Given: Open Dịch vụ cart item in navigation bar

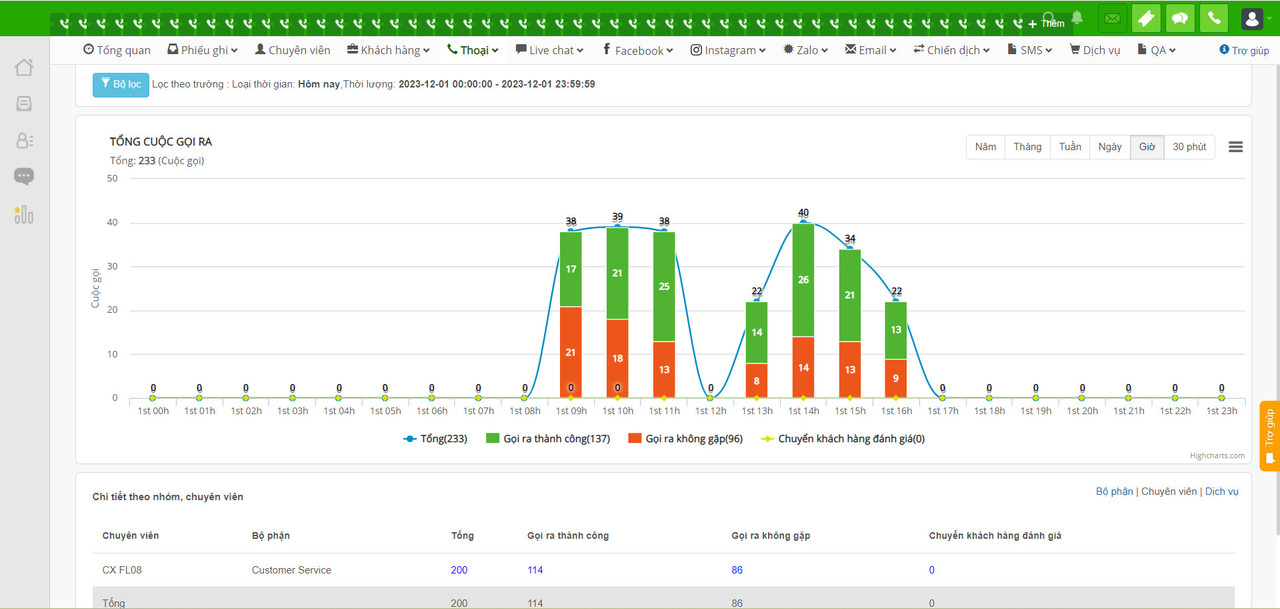Looking at the screenshot, I should (1095, 50).
